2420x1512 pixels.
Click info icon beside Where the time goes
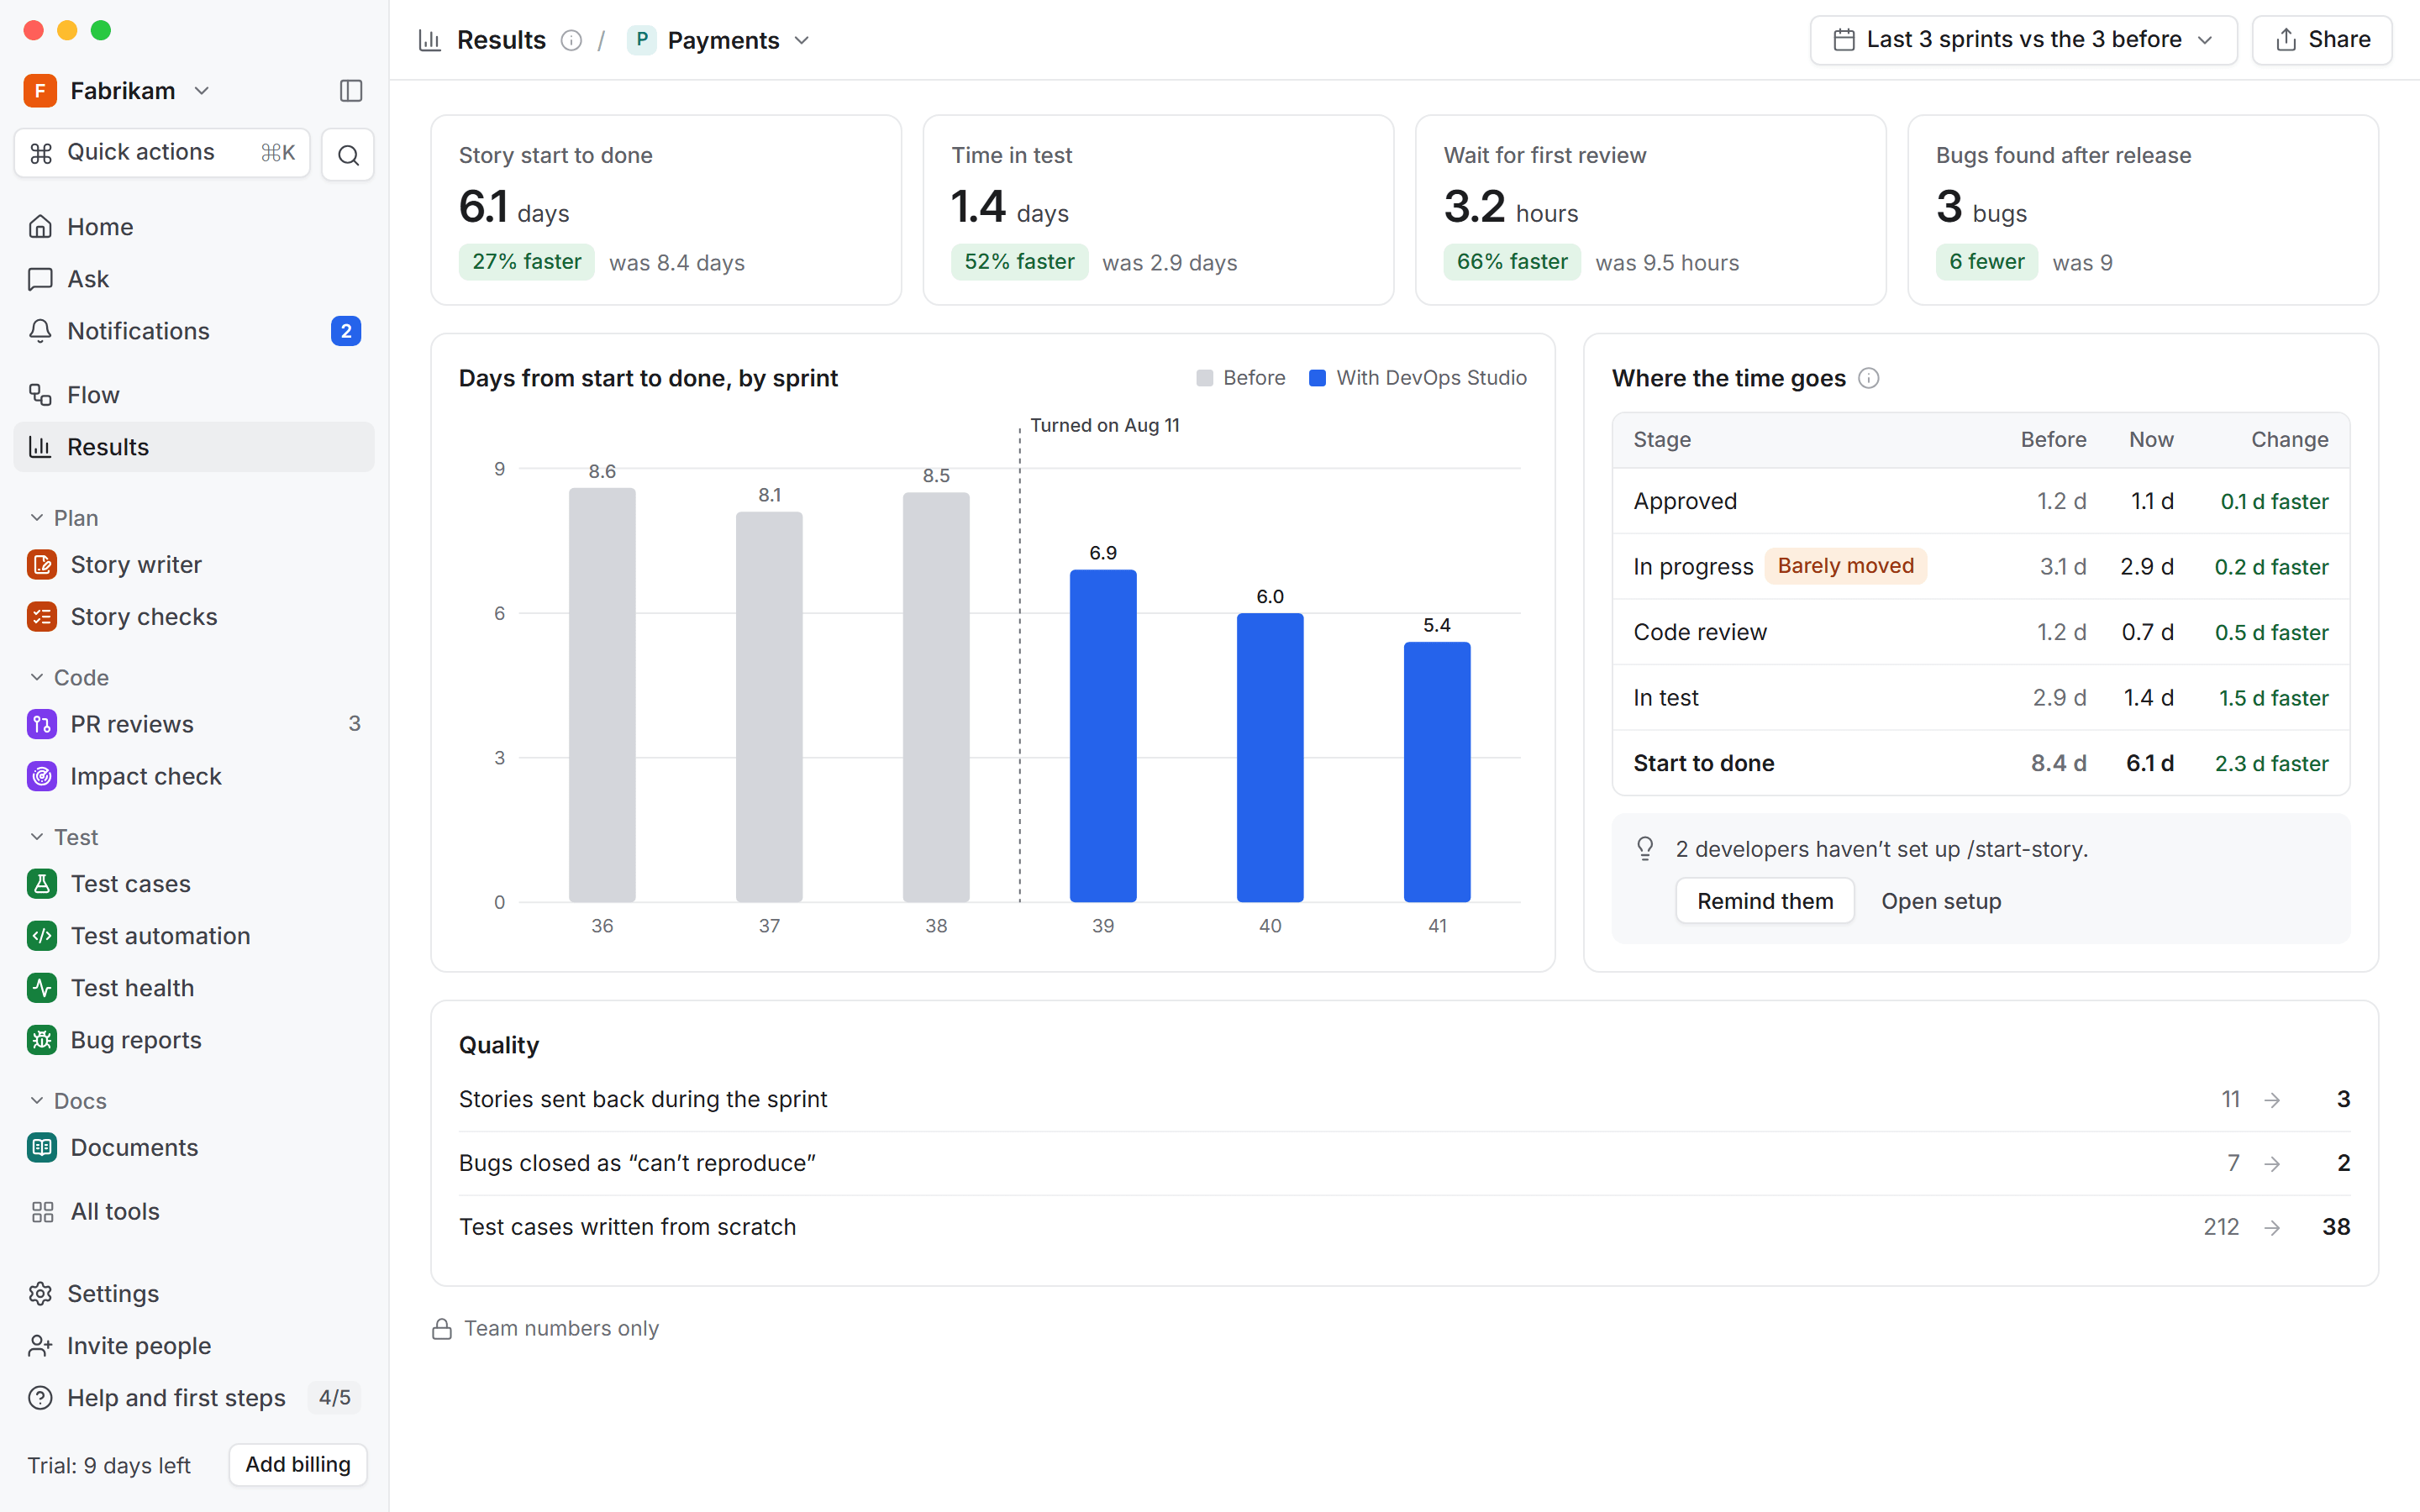pos(1868,378)
